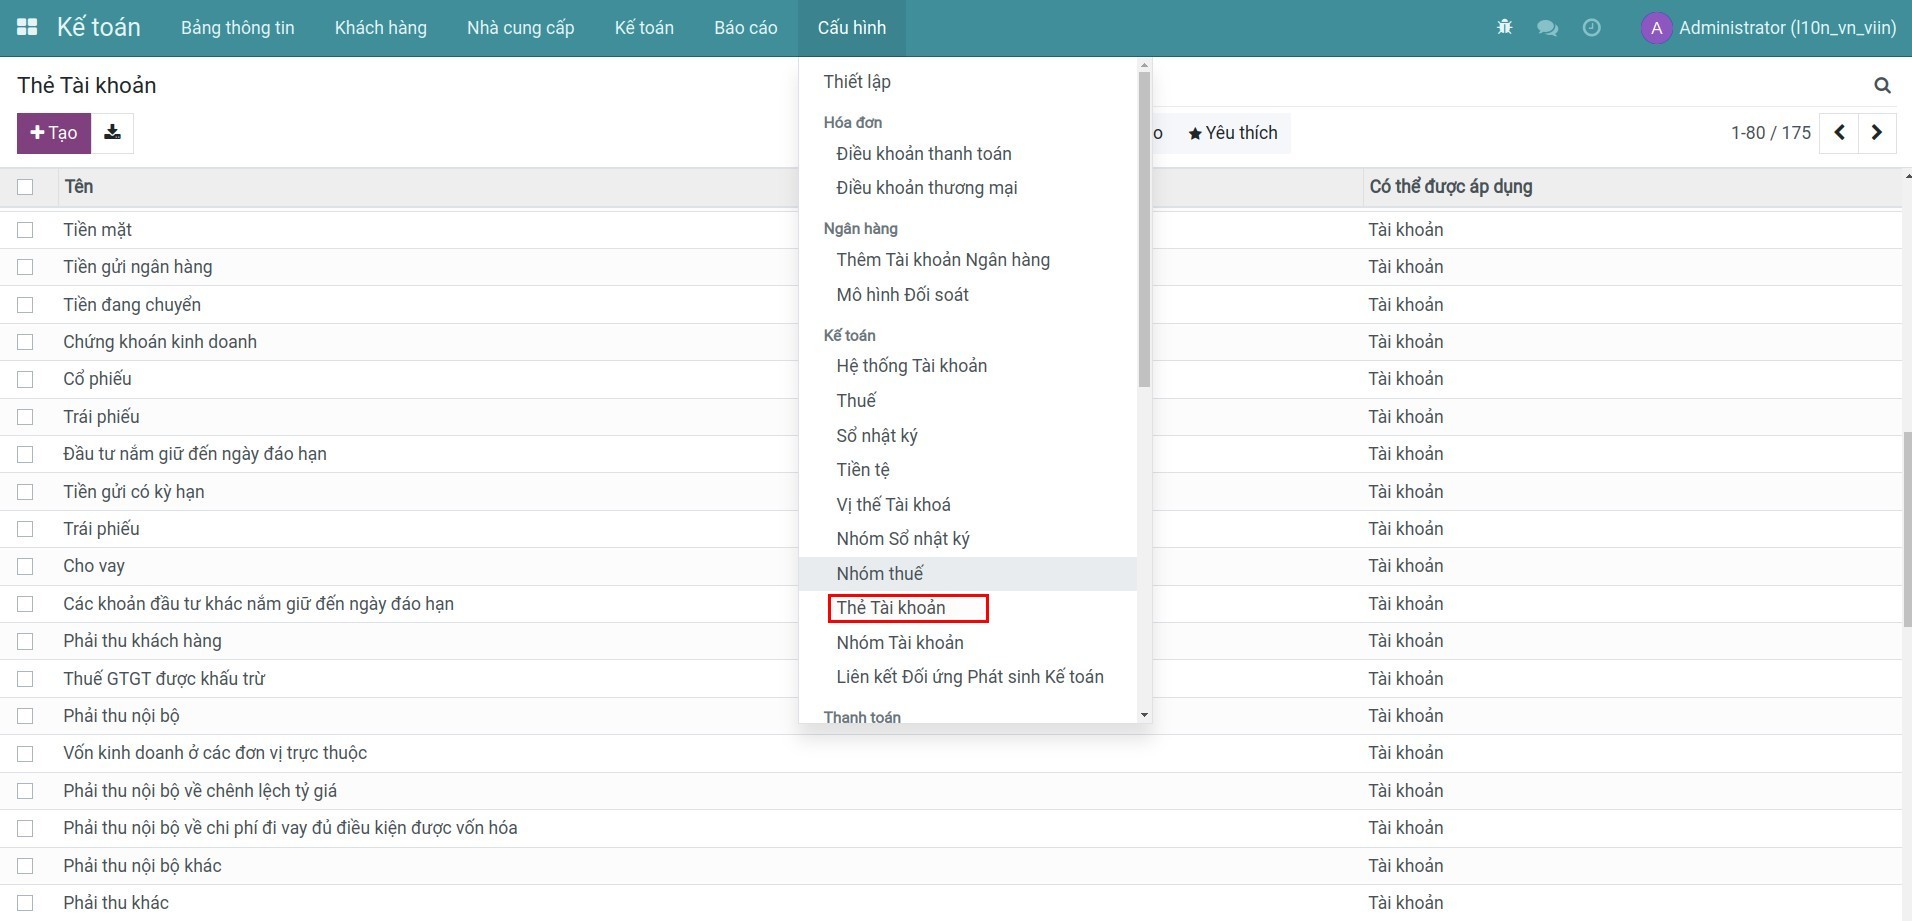Go to previous page of records
The height and width of the screenshot is (921, 1912).
point(1839,133)
